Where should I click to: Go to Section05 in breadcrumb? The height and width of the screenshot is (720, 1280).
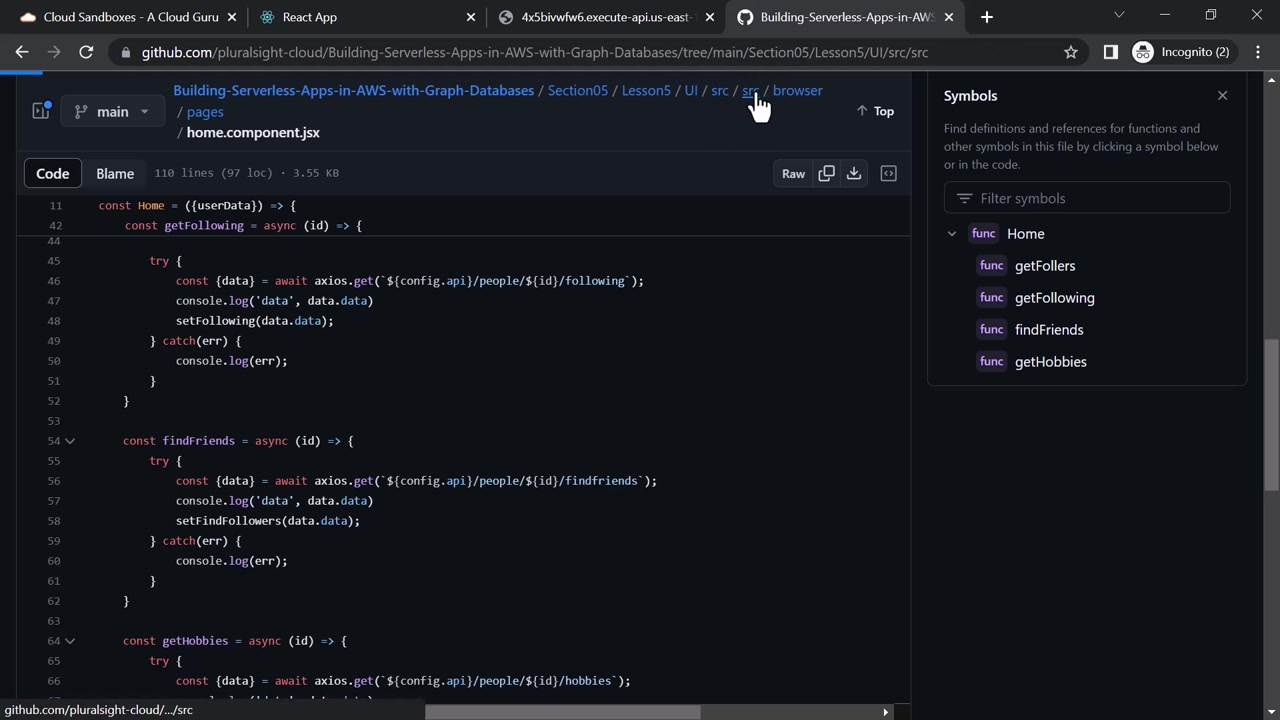coord(577,90)
